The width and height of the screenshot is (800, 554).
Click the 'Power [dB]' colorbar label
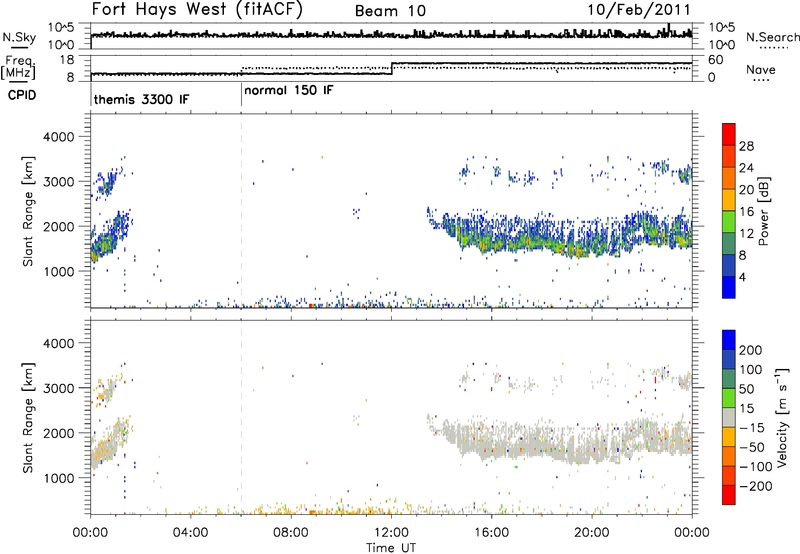point(763,211)
